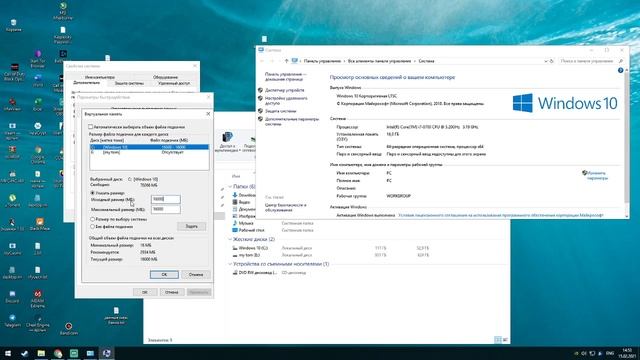Switch to the Дополнительно tab
This screenshot has width=640, height=360.
[87, 83]
